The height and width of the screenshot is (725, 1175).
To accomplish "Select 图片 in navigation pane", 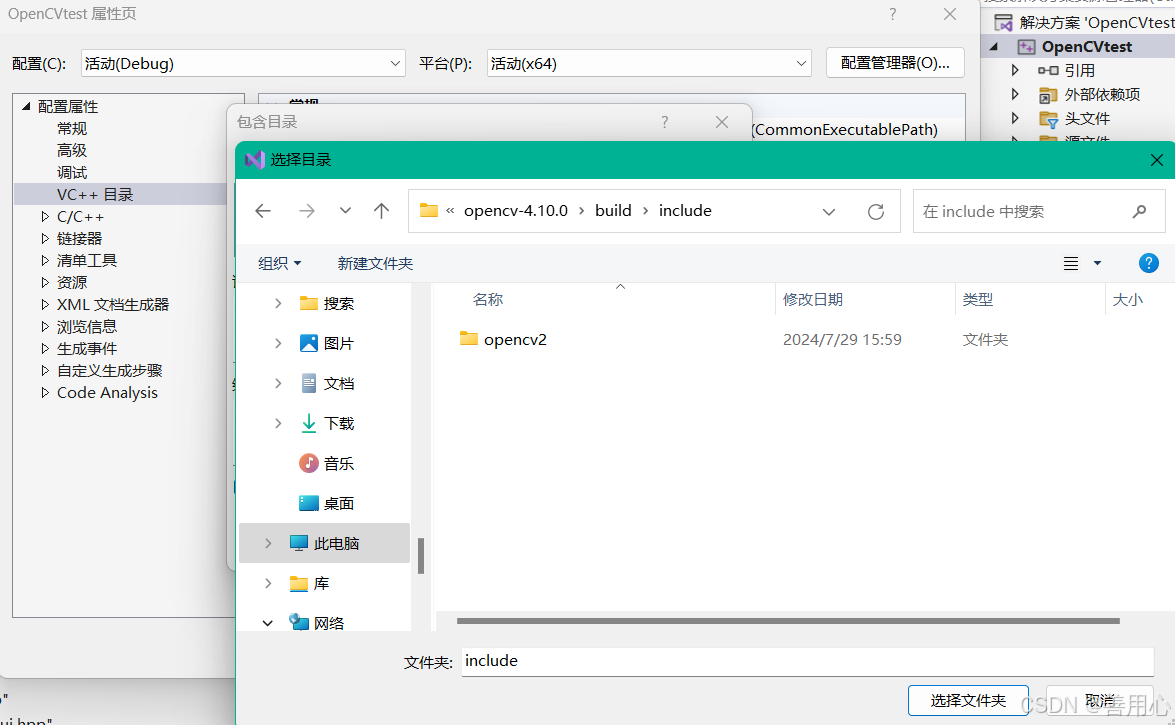I will (339, 343).
